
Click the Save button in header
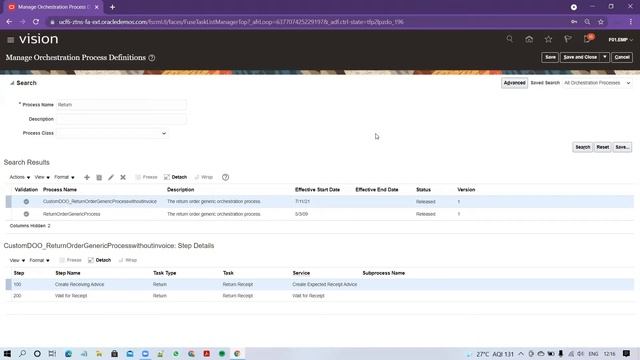[x=550, y=58]
